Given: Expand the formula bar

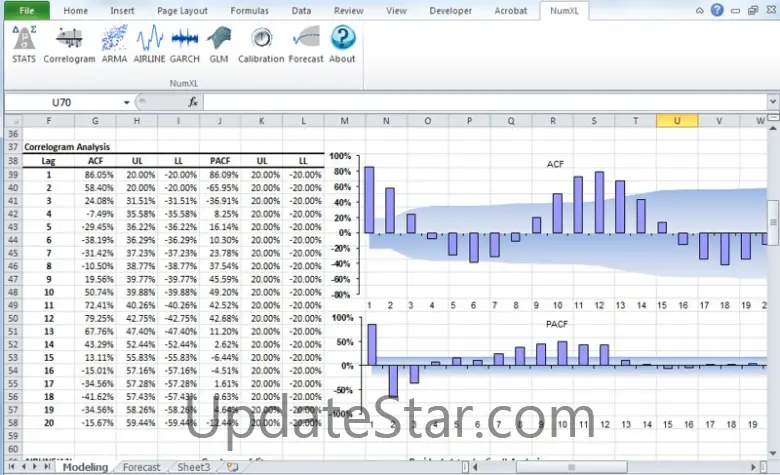Looking at the screenshot, I should [772, 102].
